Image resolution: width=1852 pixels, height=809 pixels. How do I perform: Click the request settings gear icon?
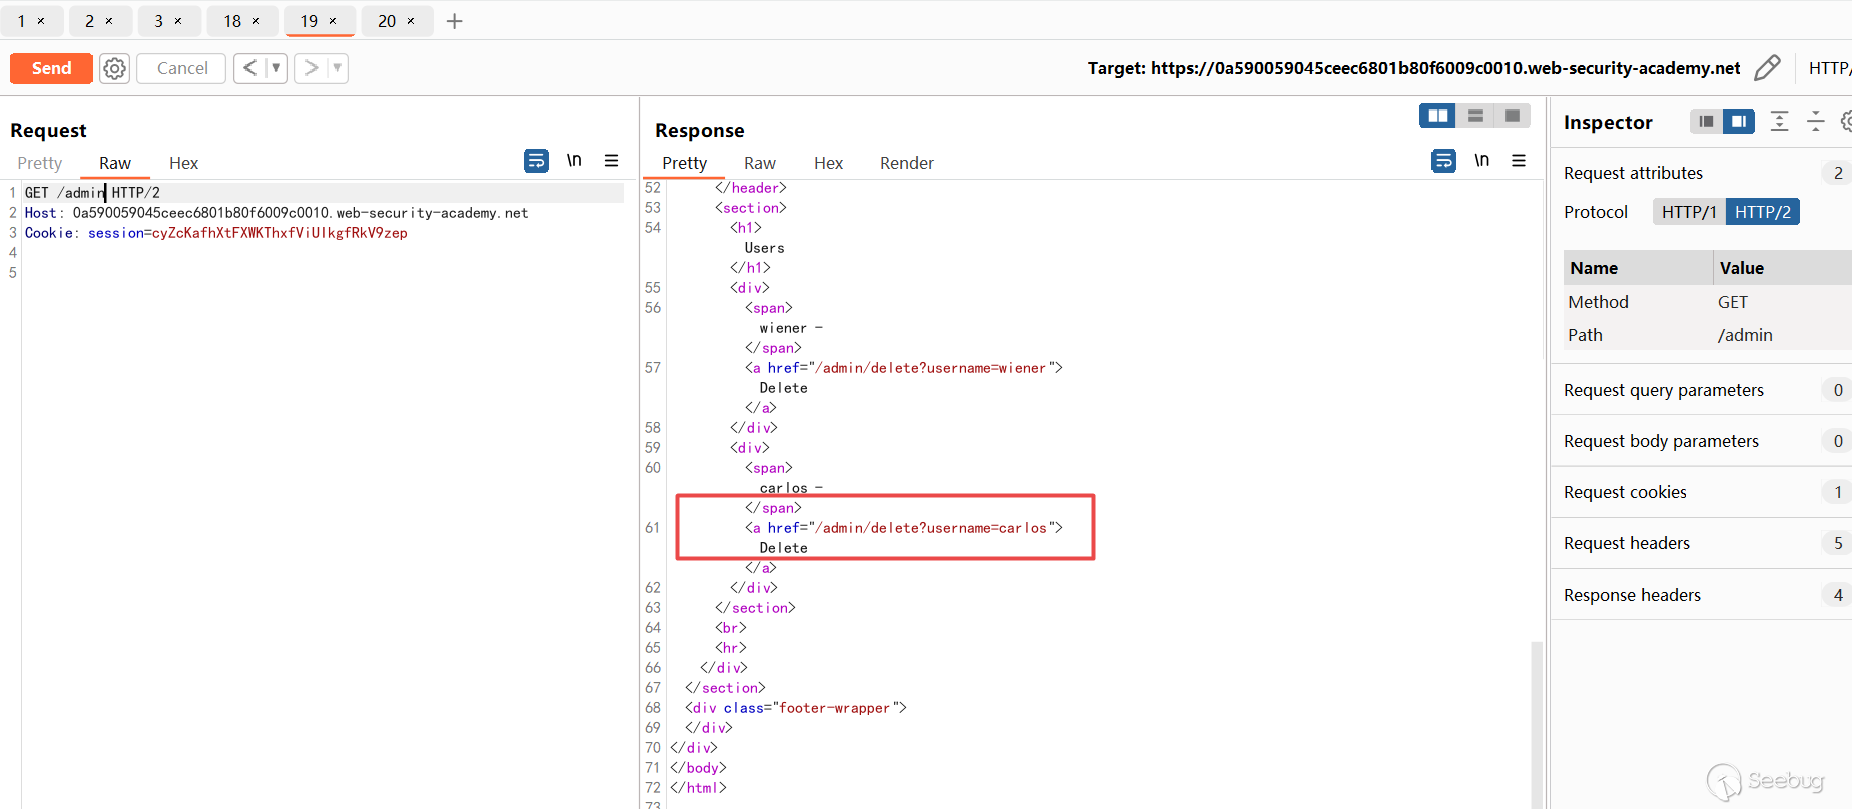point(115,68)
